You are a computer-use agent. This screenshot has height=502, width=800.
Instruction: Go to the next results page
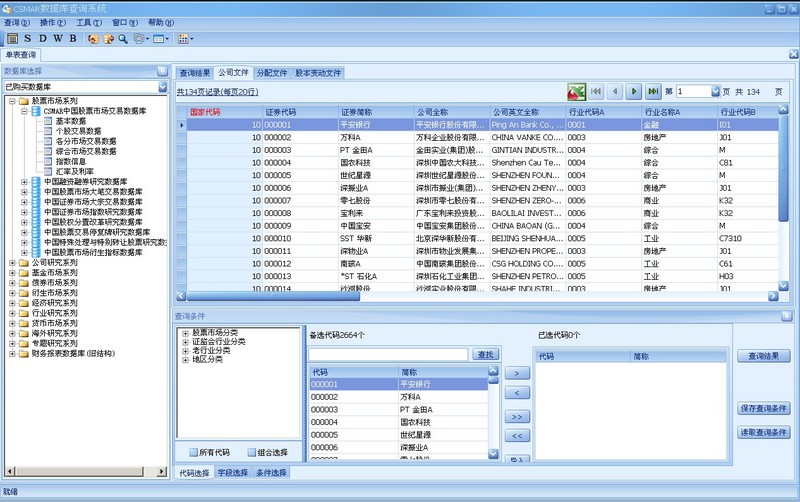tap(634, 92)
